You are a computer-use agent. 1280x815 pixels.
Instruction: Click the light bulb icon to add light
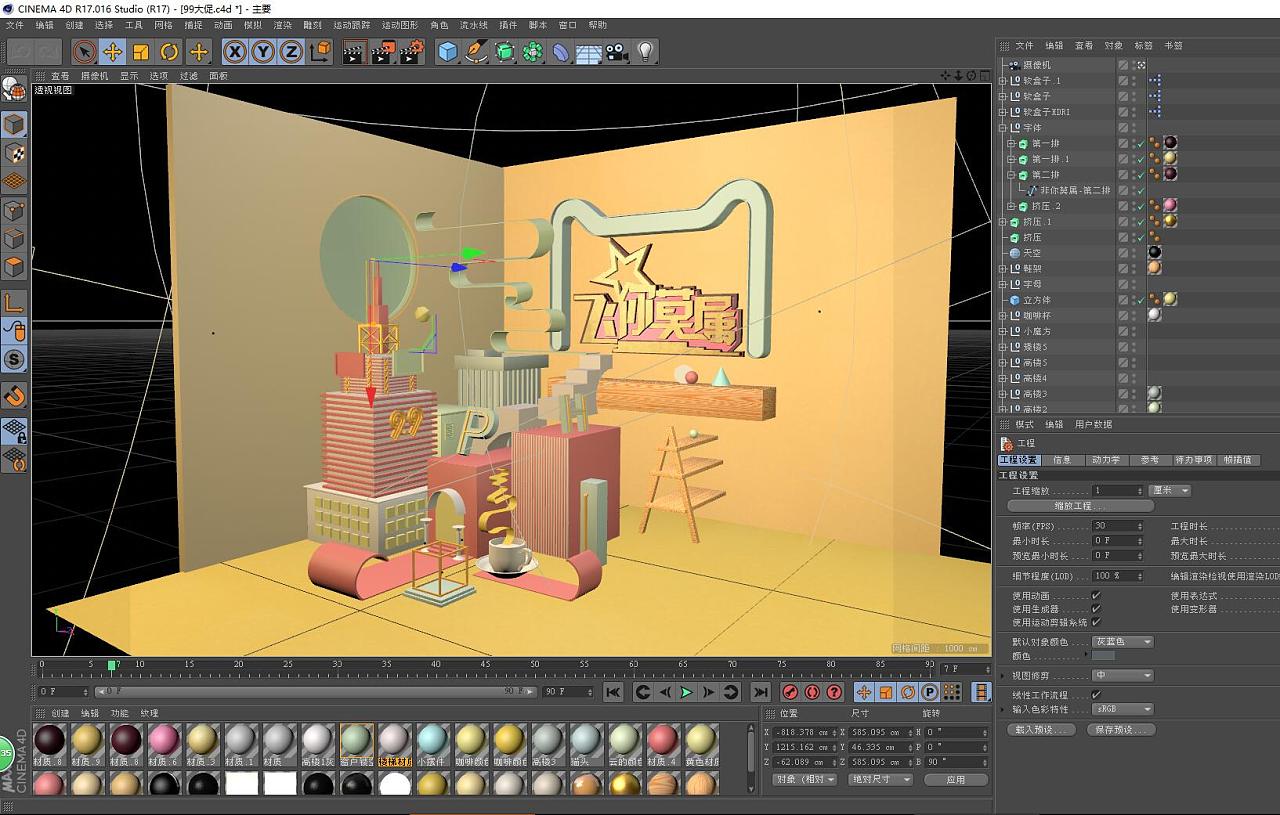pos(645,52)
